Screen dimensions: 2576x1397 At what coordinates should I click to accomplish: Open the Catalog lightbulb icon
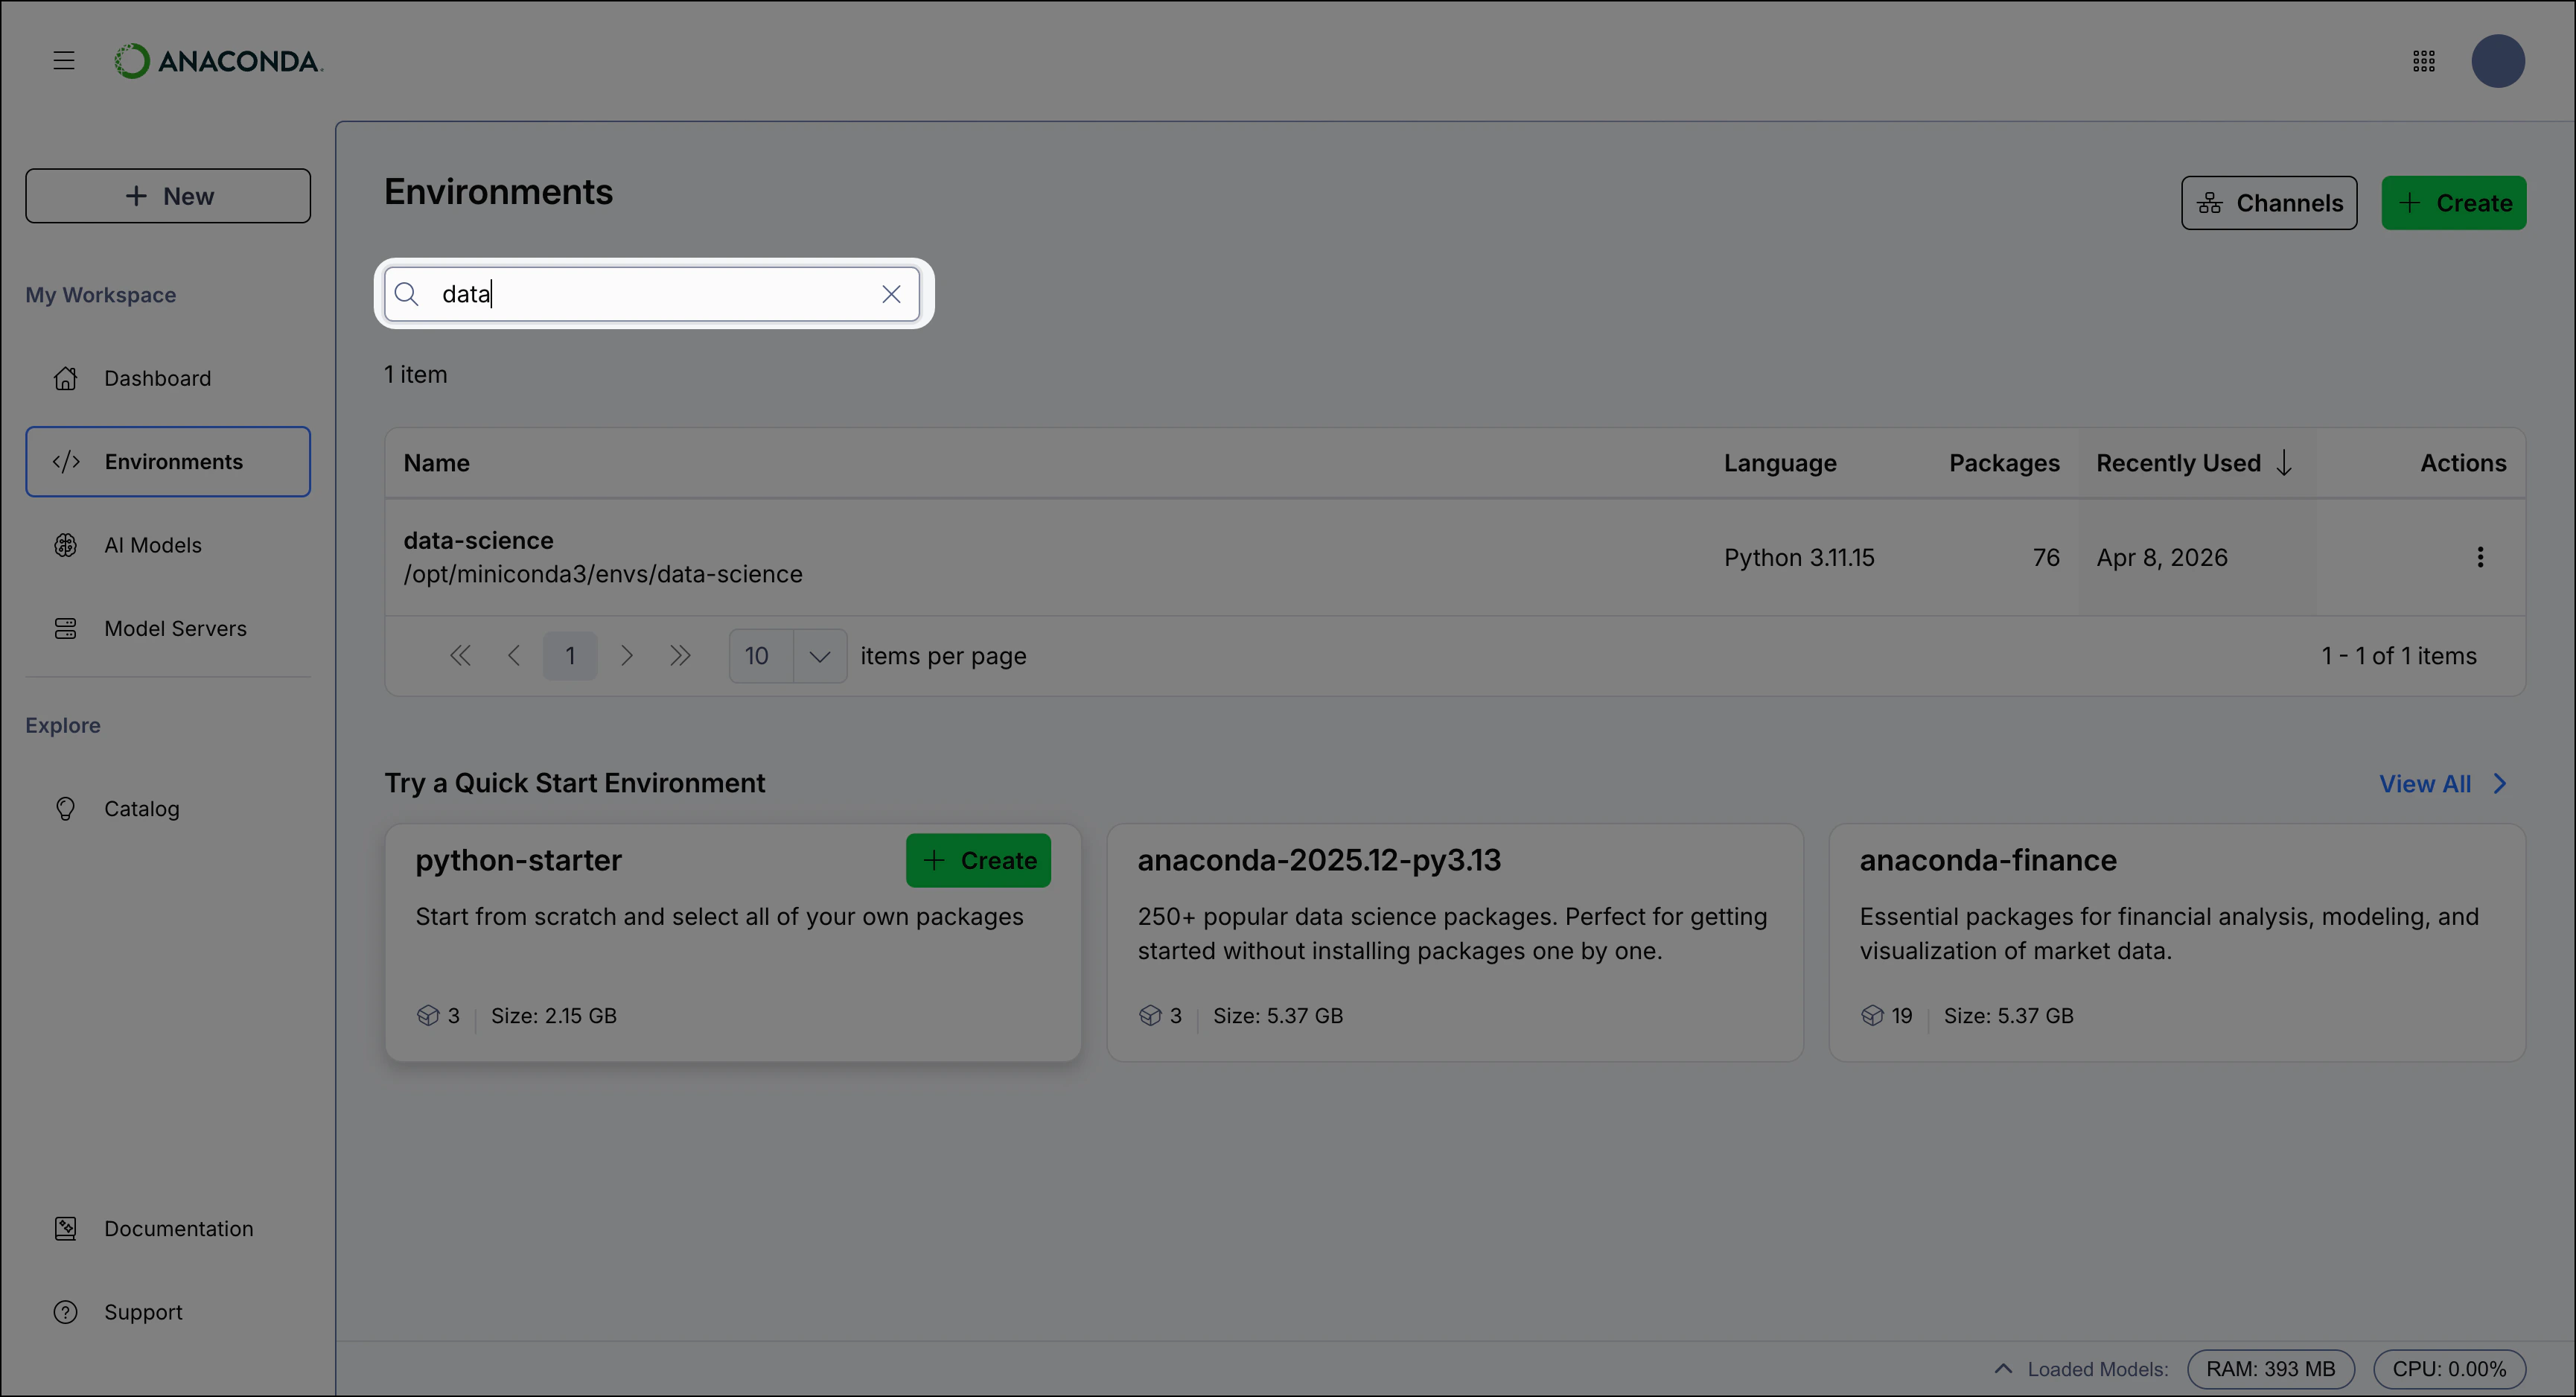(65, 808)
